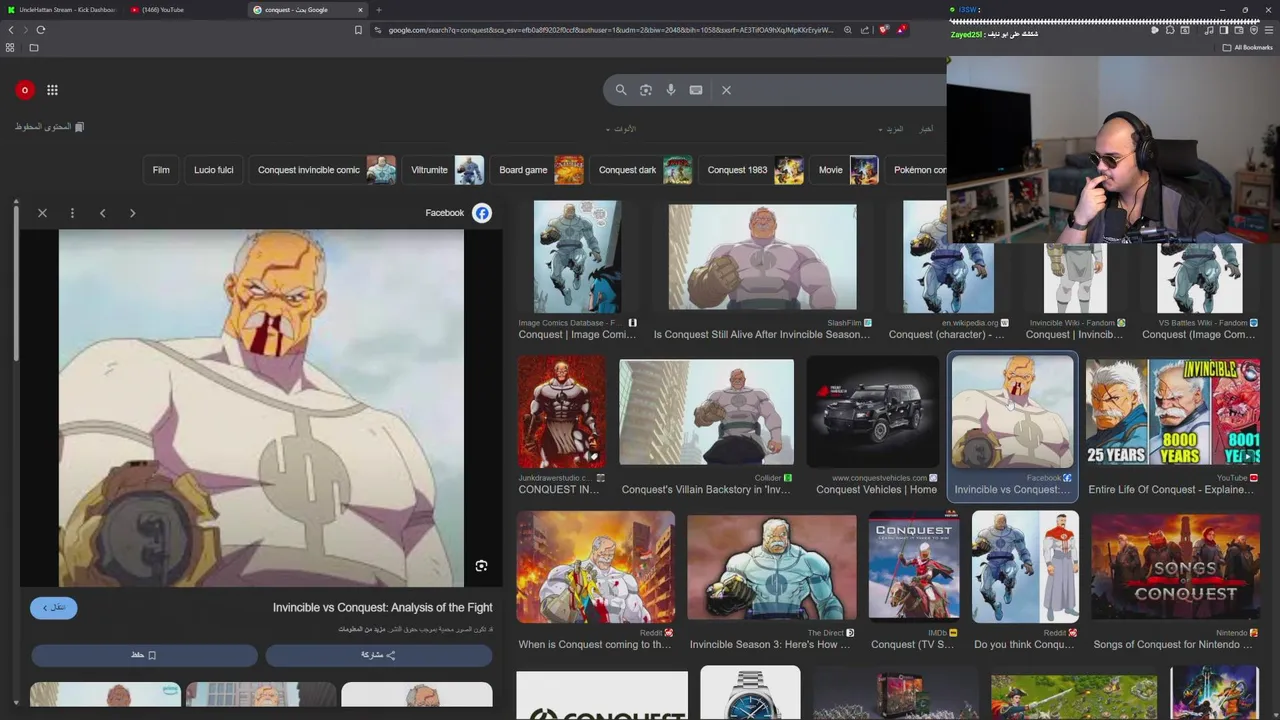Image resolution: width=1280 pixels, height=720 pixels.
Task: Show next image in preview panel
Action: [132, 213]
